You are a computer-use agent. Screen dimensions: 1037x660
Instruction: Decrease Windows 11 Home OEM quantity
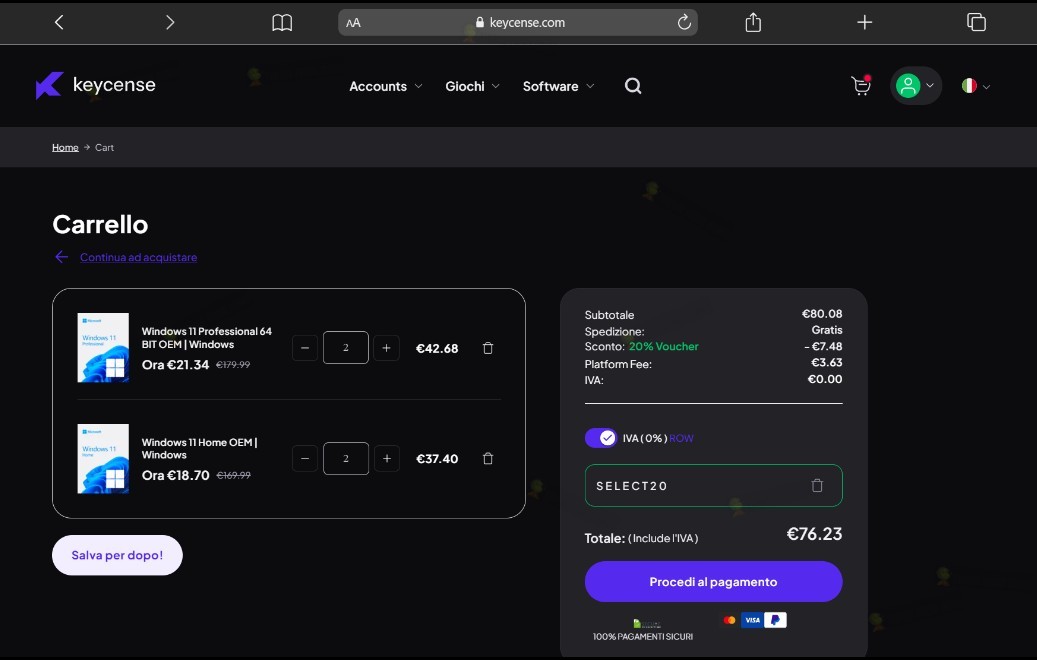[305, 458]
